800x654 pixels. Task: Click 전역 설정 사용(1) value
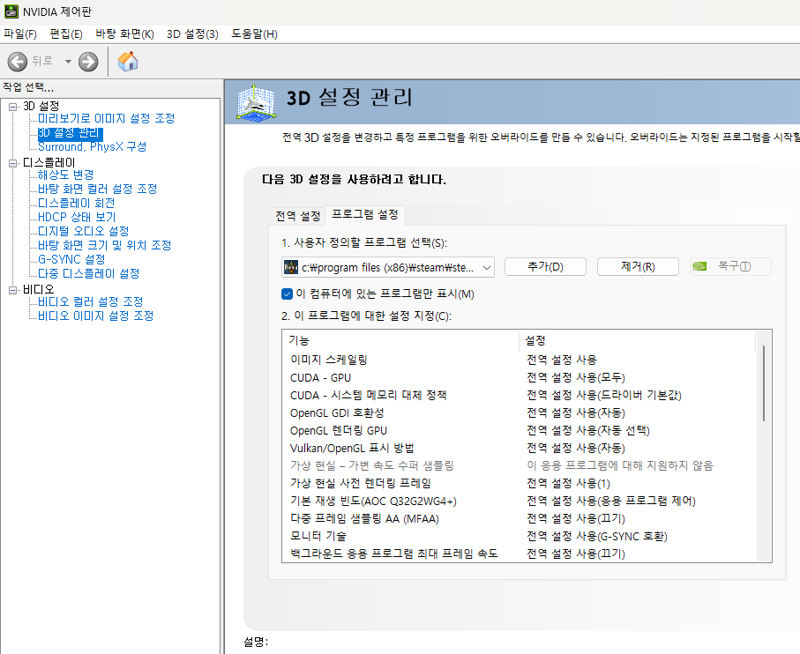point(568,484)
